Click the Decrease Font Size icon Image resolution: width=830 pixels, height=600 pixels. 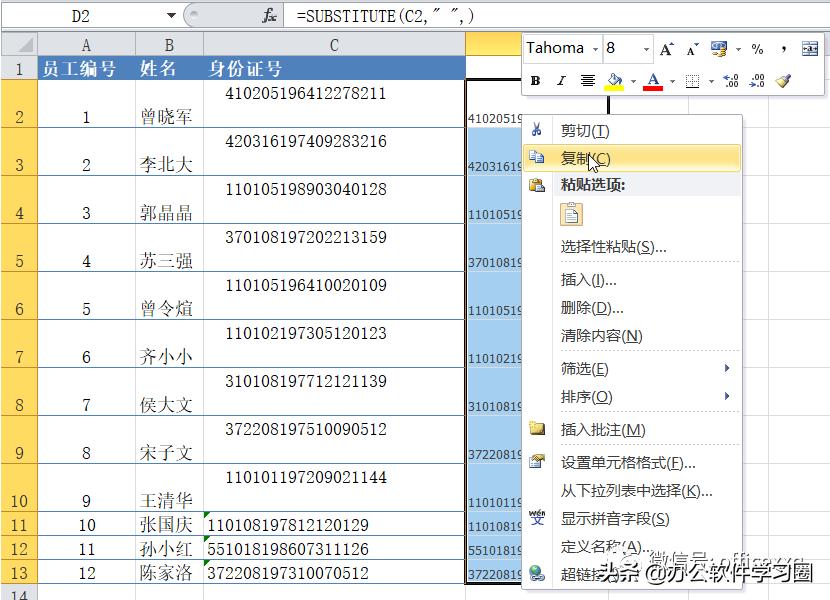click(x=691, y=47)
